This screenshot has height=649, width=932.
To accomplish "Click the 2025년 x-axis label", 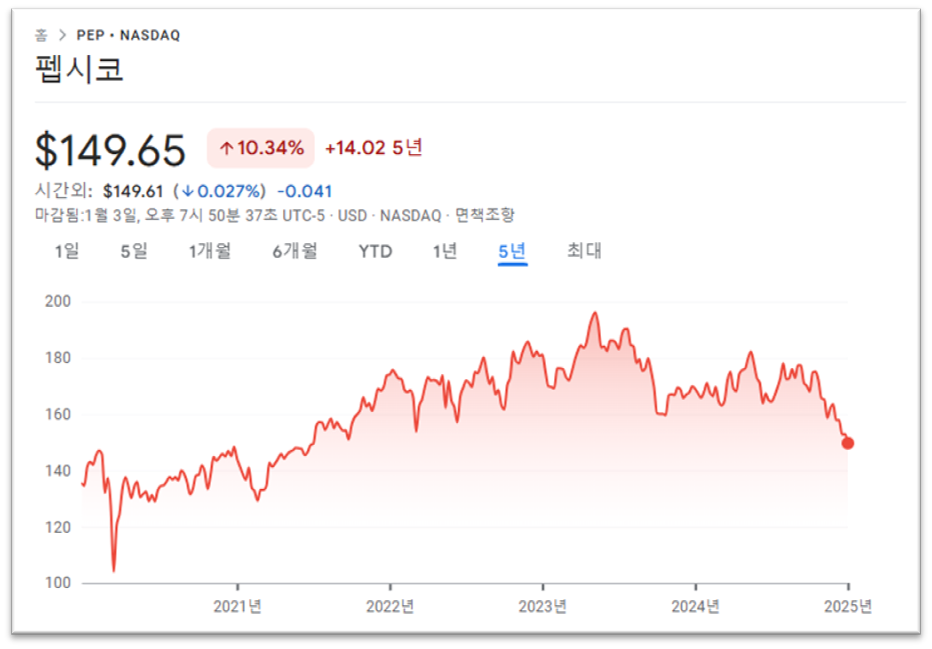I will (x=848, y=606).
